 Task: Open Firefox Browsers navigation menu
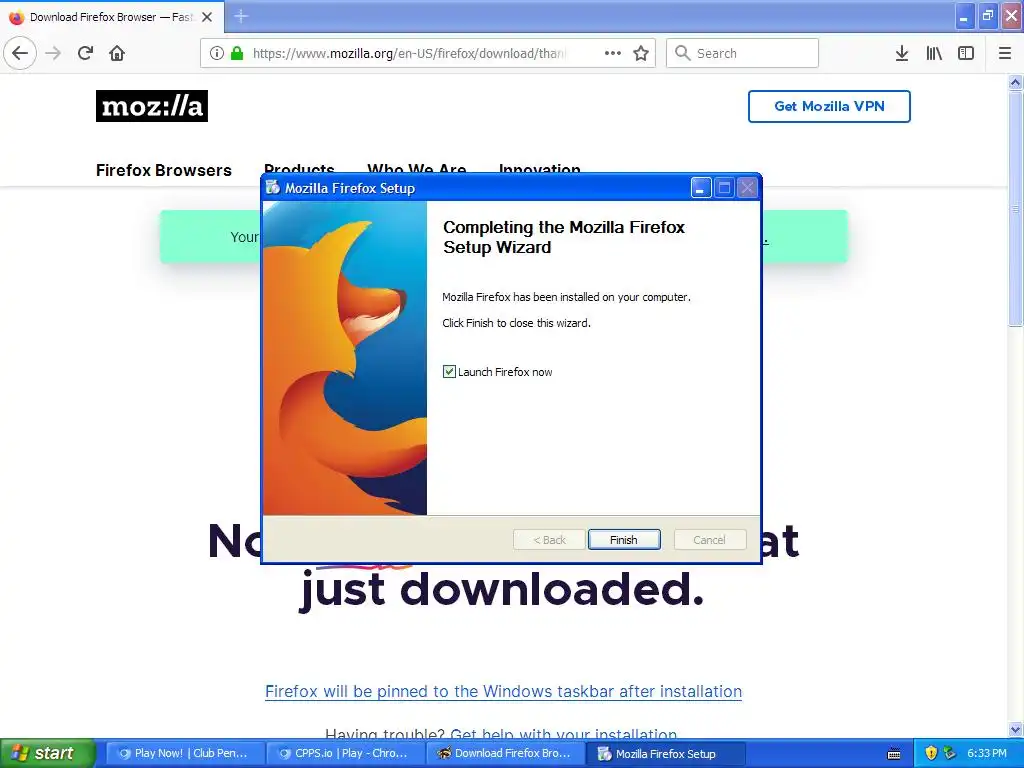coord(164,170)
